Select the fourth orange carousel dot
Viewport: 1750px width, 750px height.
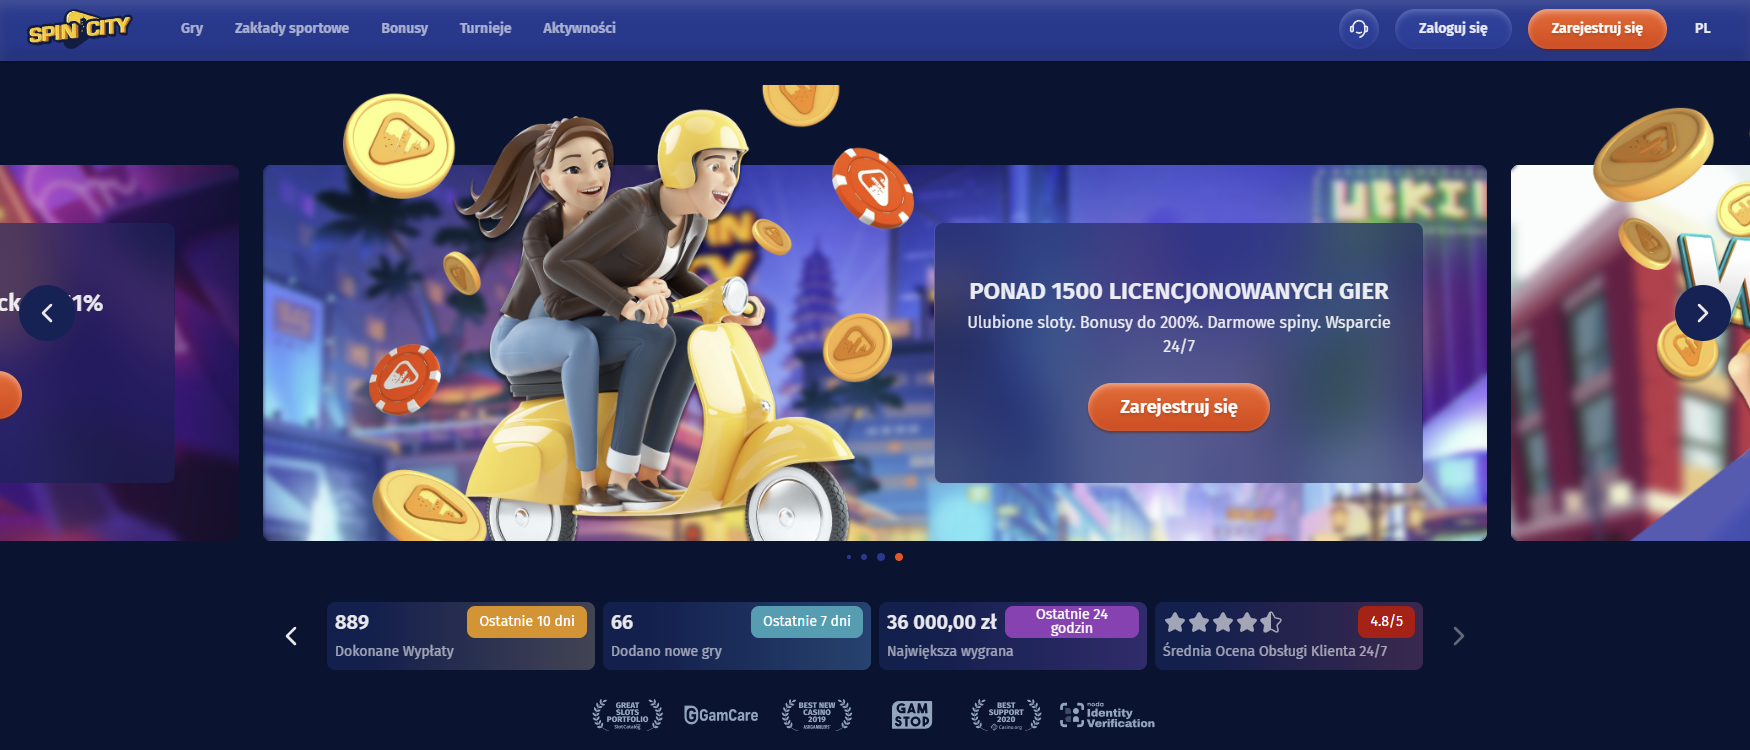tap(899, 557)
